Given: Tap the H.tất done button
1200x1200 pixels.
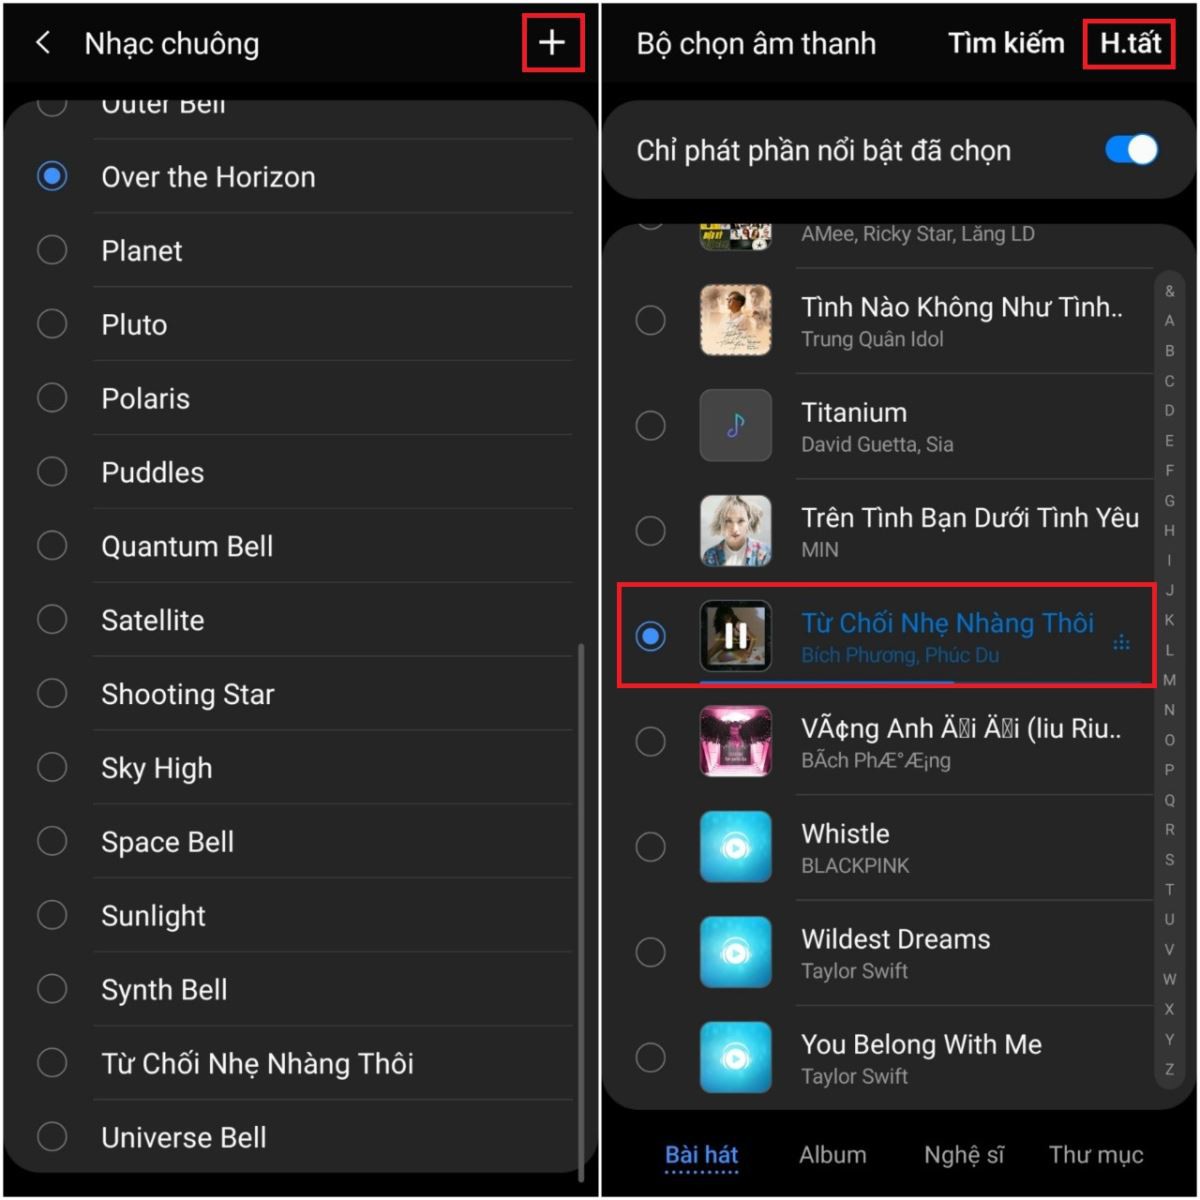Looking at the screenshot, I should (1130, 43).
